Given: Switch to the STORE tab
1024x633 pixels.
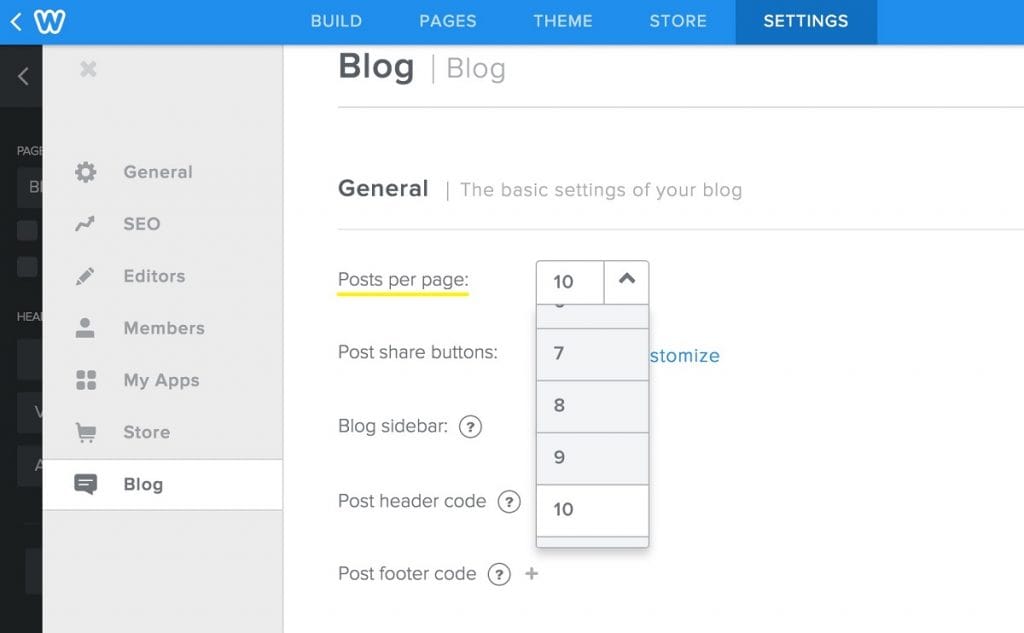Looking at the screenshot, I should 678,22.
